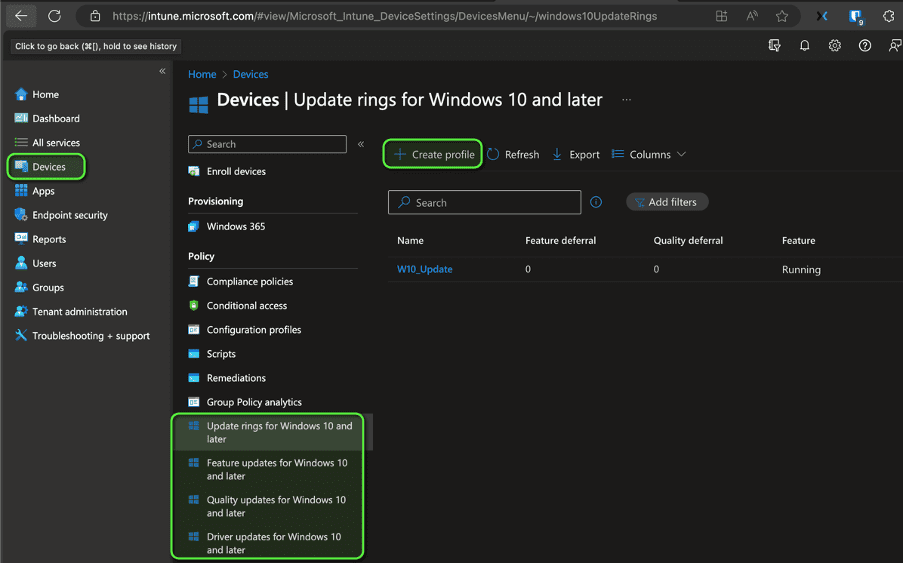Screen dimensions: 904x564
Task: Open the ellipsis more options menu
Action: tap(627, 100)
